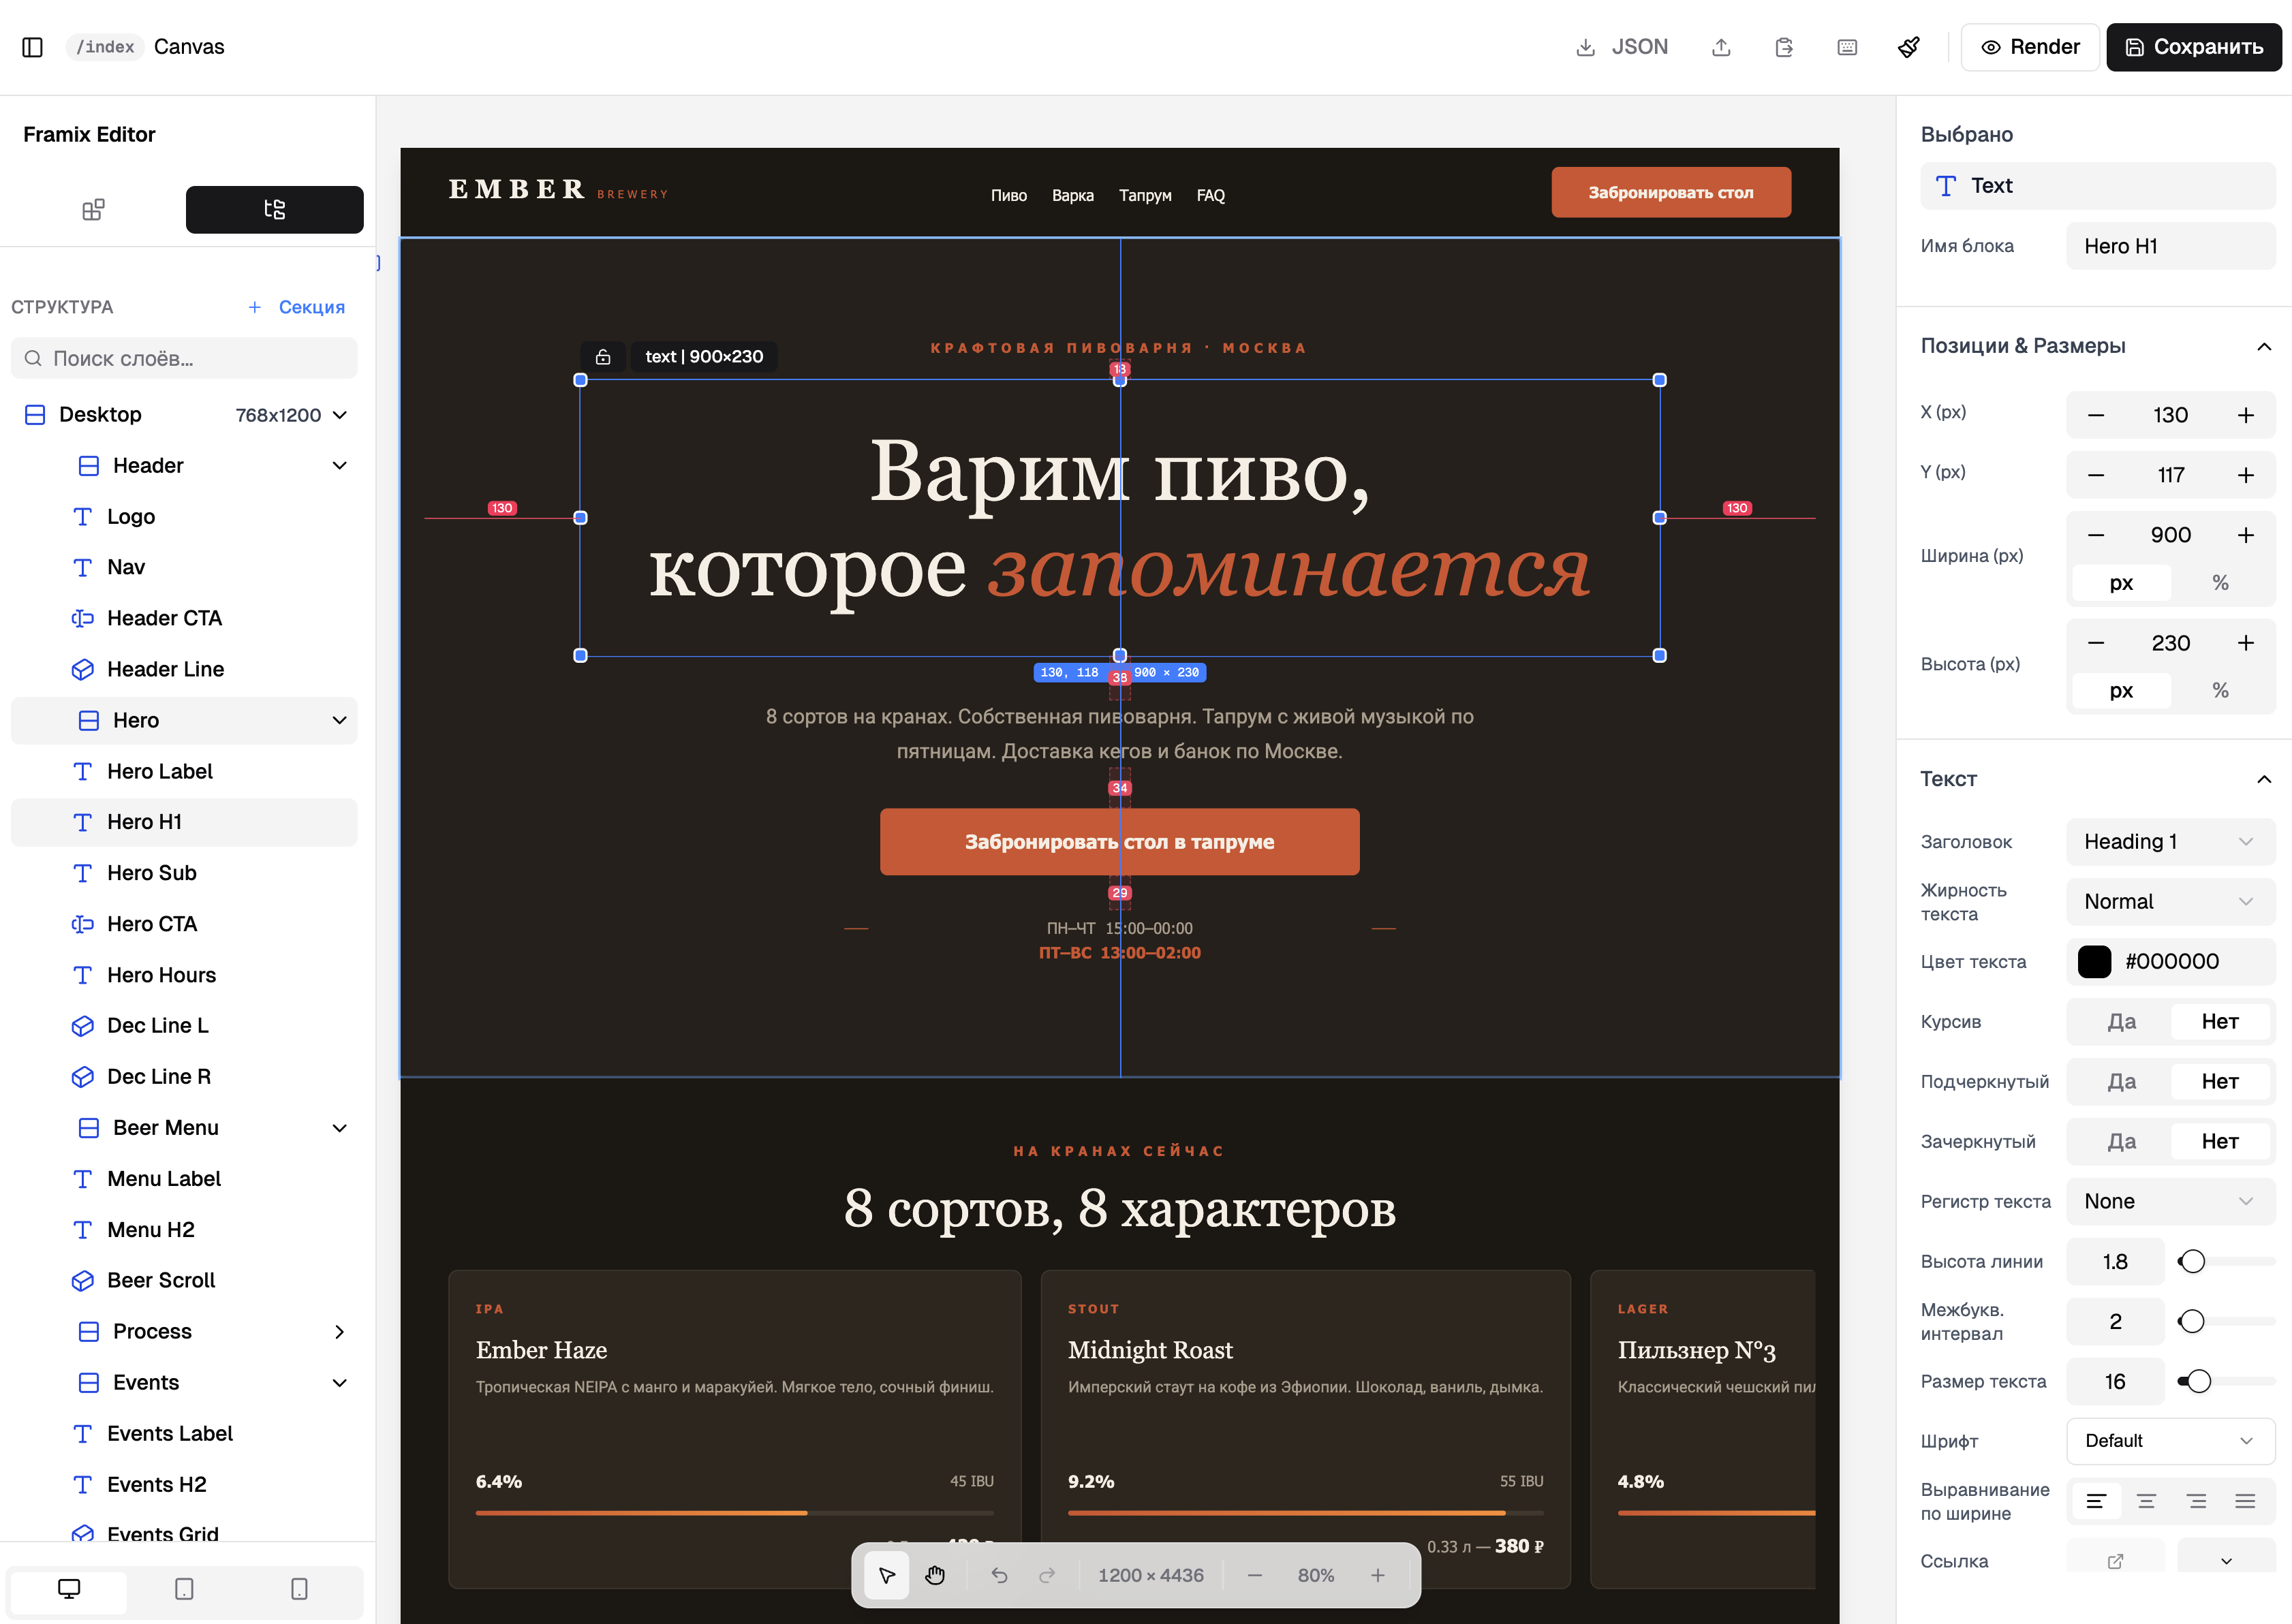The width and height of the screenshot is (2292, 1624).
Task: Collapse the Beer Menu section
Action: [340, 1128]
